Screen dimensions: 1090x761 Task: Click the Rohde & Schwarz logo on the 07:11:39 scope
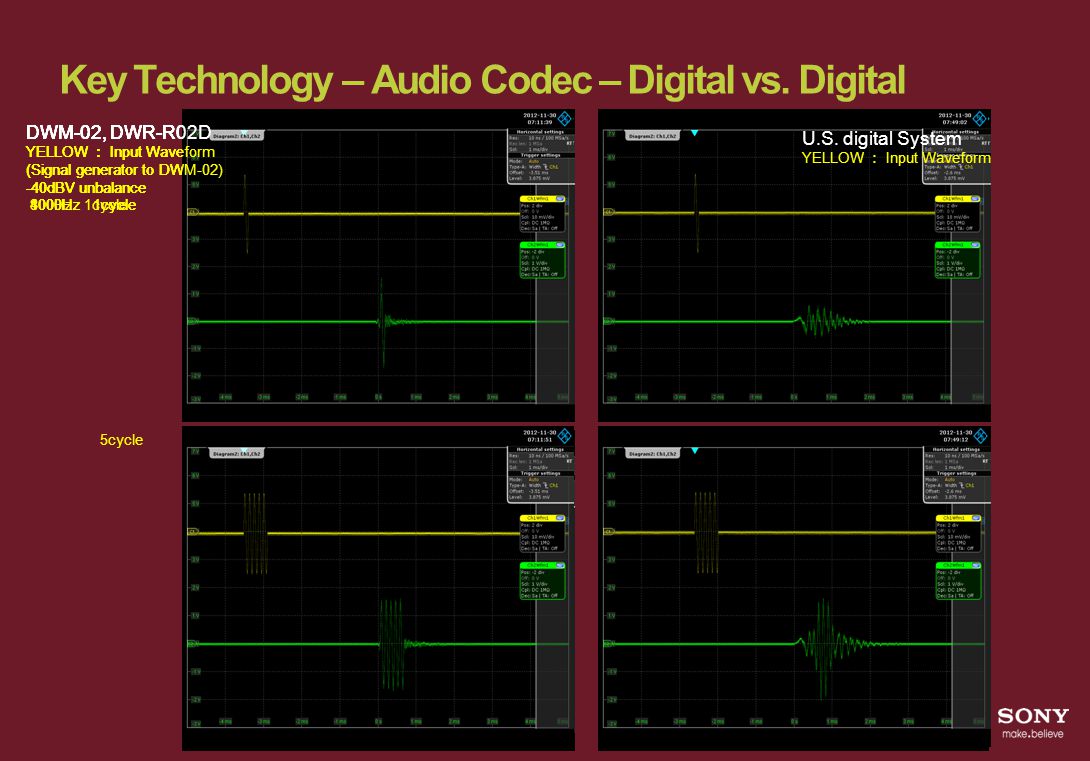click(x=564, y=118)
